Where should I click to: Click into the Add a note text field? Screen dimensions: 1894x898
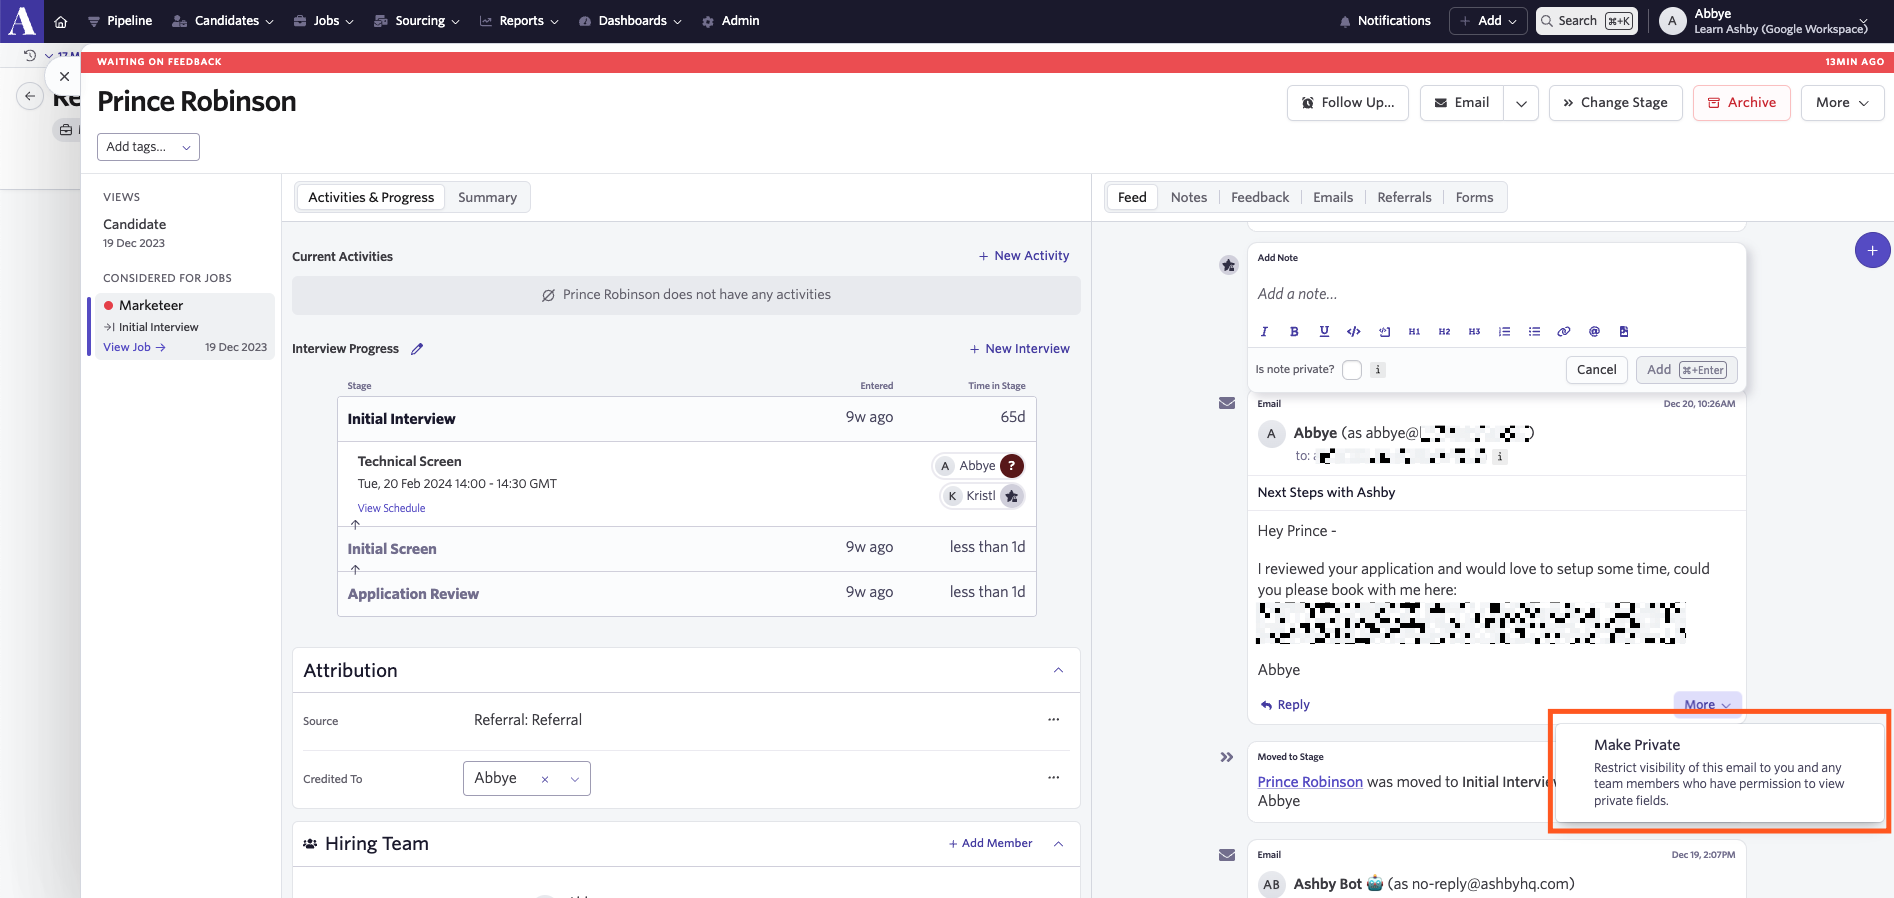1496,294
